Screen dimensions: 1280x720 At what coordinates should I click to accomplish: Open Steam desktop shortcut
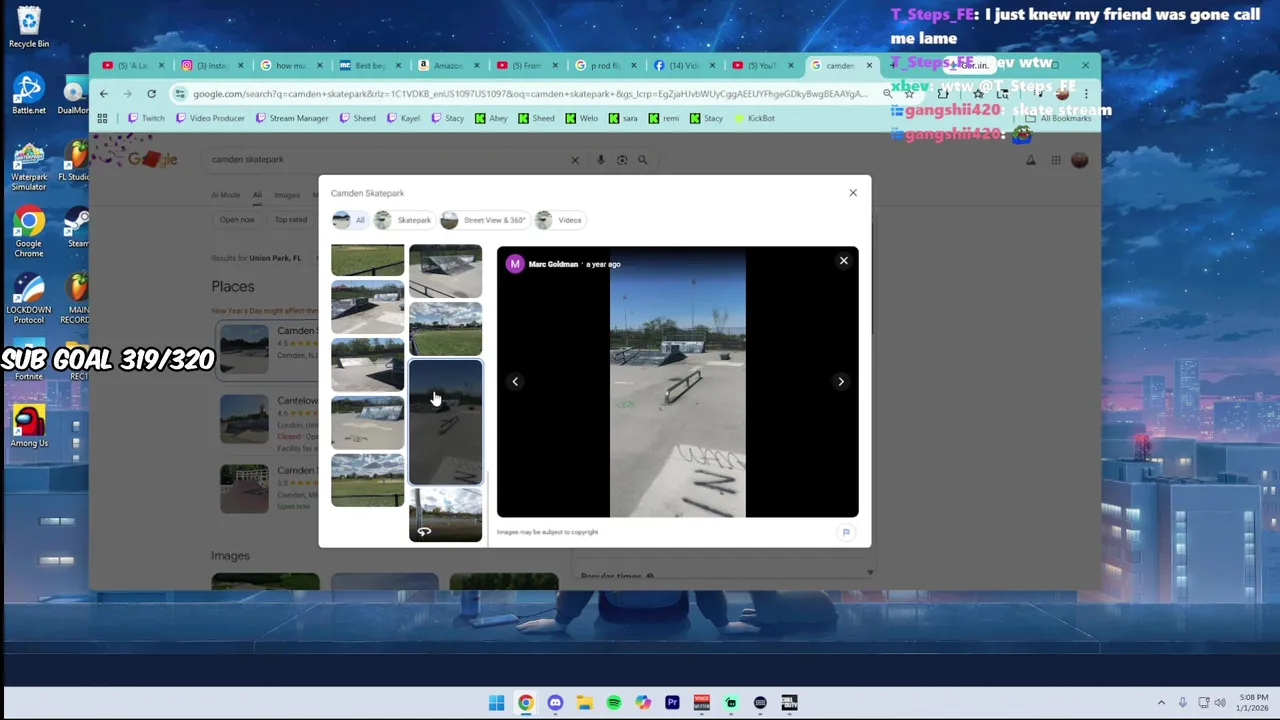pyautogui.click(x=77, y=227)
